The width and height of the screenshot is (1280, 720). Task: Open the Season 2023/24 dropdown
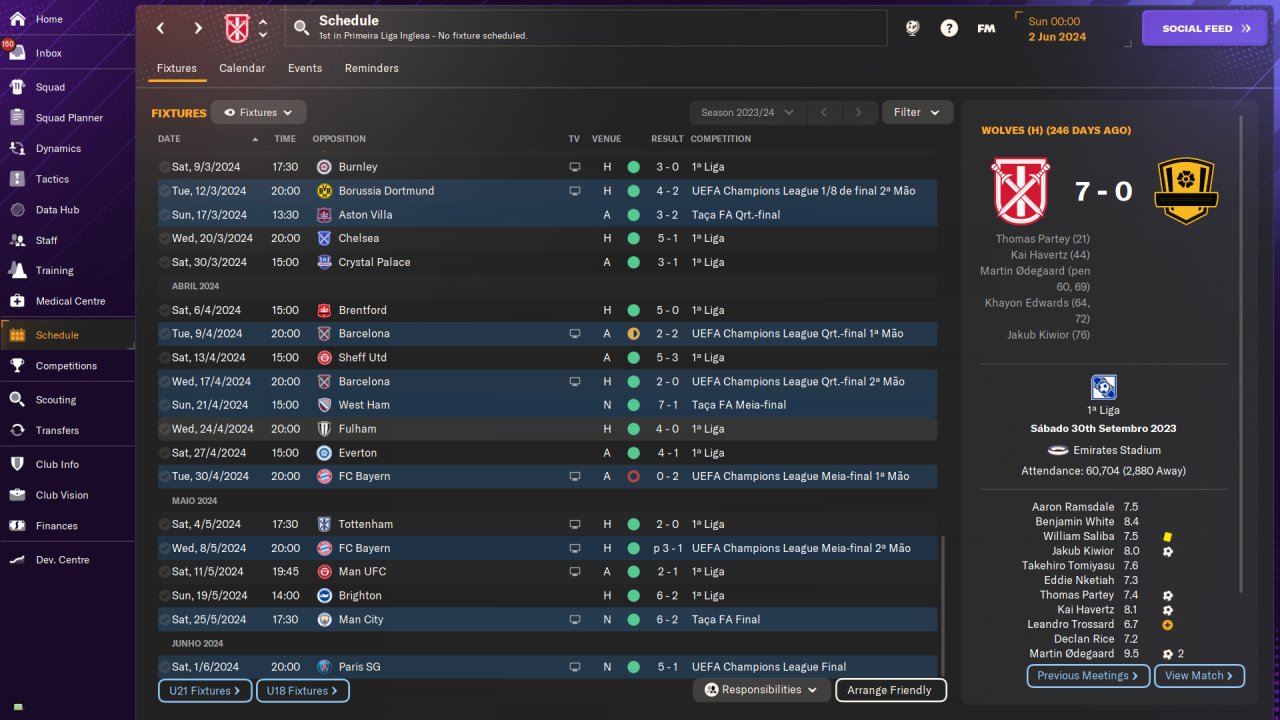pyautogui.click(x=746, y=113)
